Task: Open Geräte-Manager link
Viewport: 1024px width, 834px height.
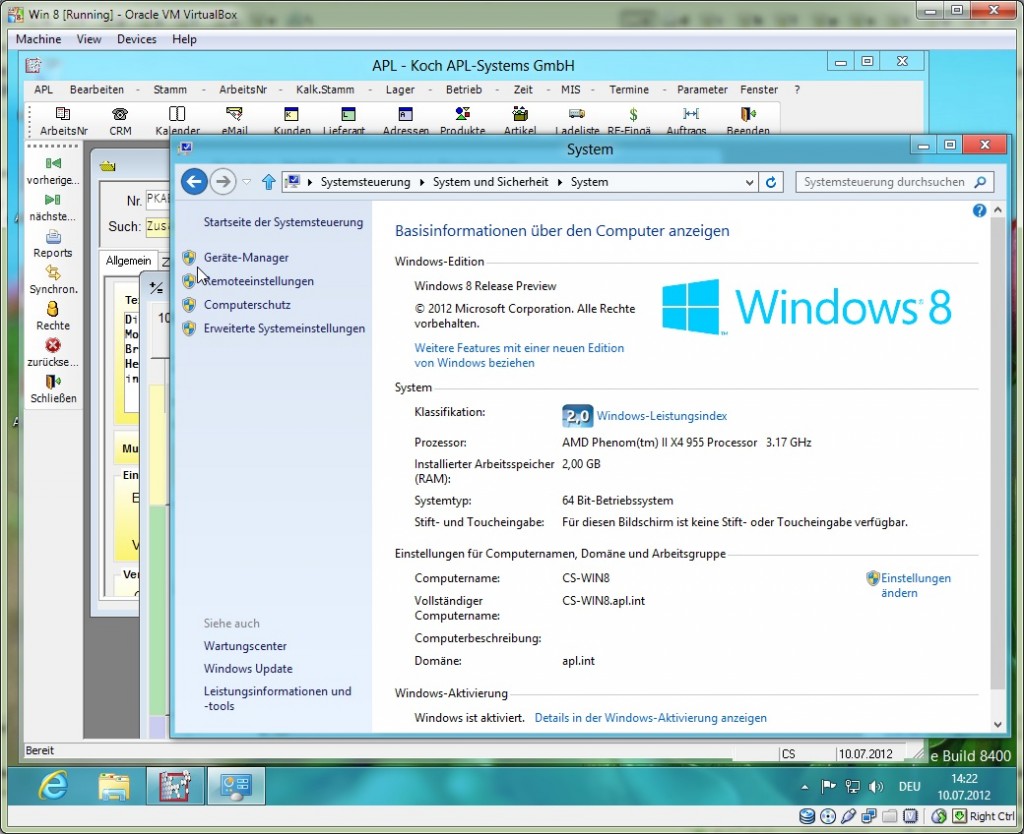Action: (x=246, y=257)
